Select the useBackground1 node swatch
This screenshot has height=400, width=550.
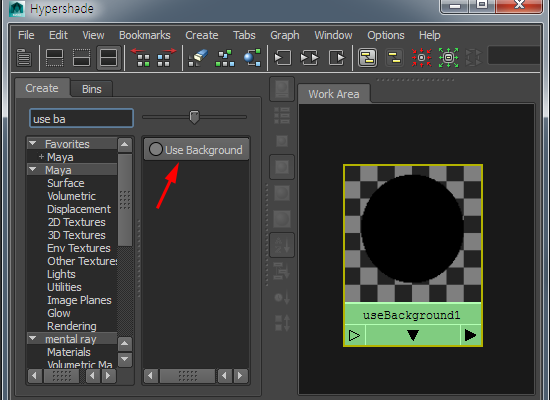[413, 234]
